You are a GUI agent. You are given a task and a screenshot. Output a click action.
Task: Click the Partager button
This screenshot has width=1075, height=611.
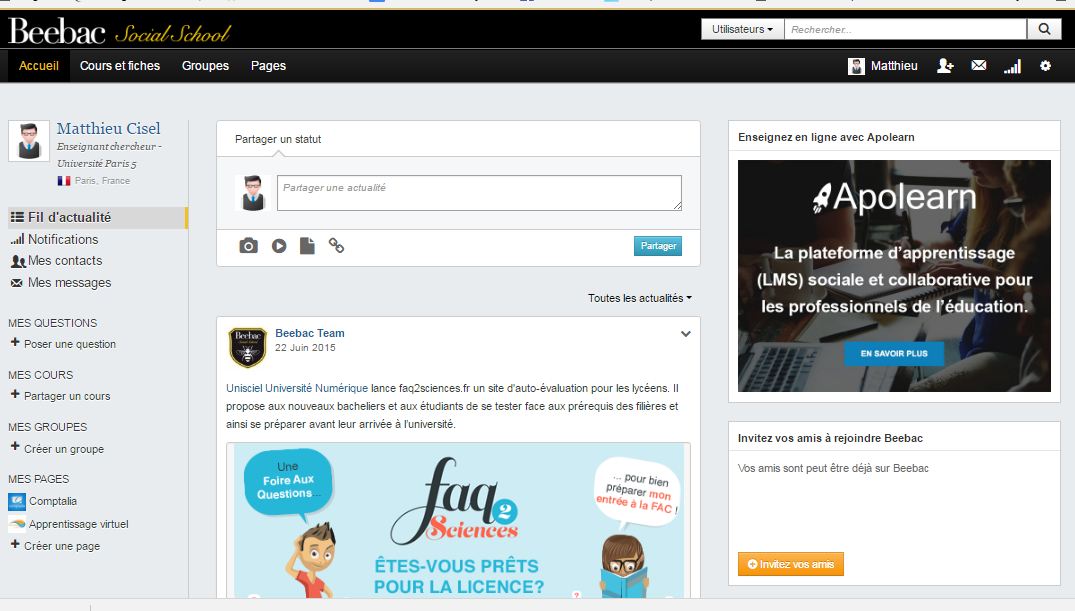click(657, 245)
